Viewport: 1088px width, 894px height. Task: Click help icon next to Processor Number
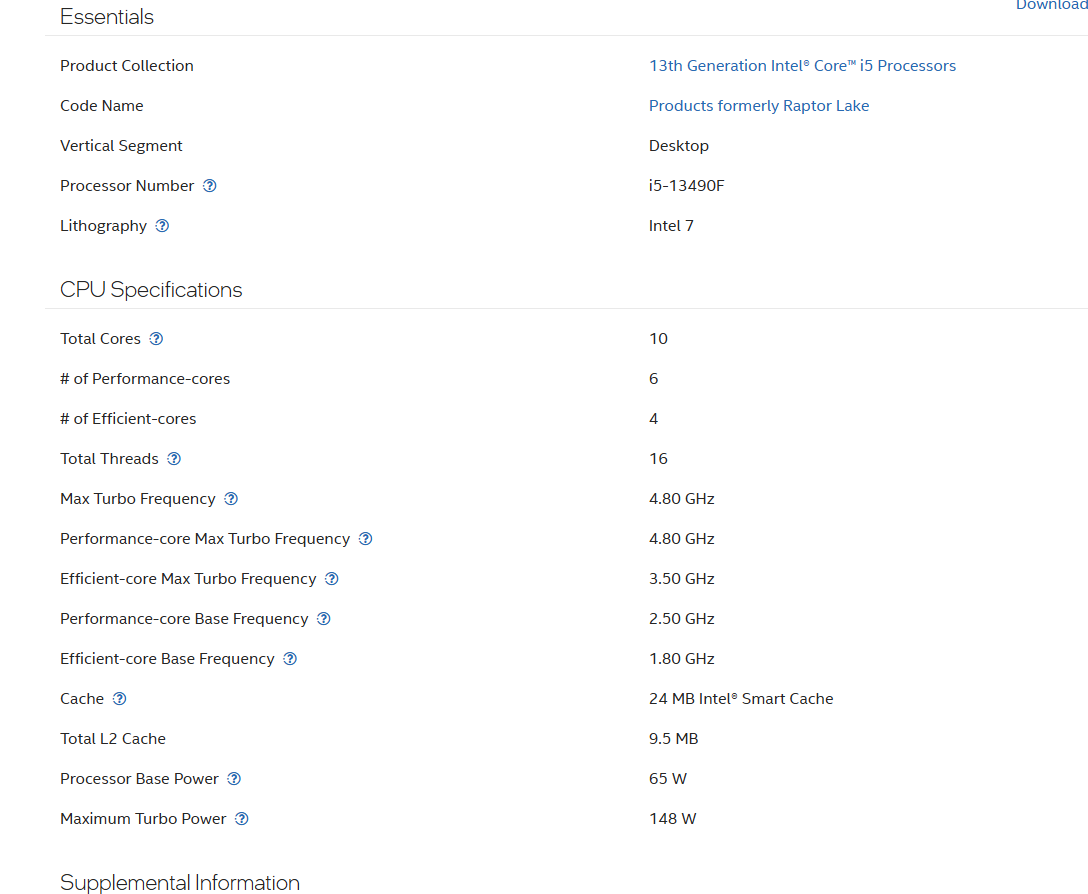[210, 185]
